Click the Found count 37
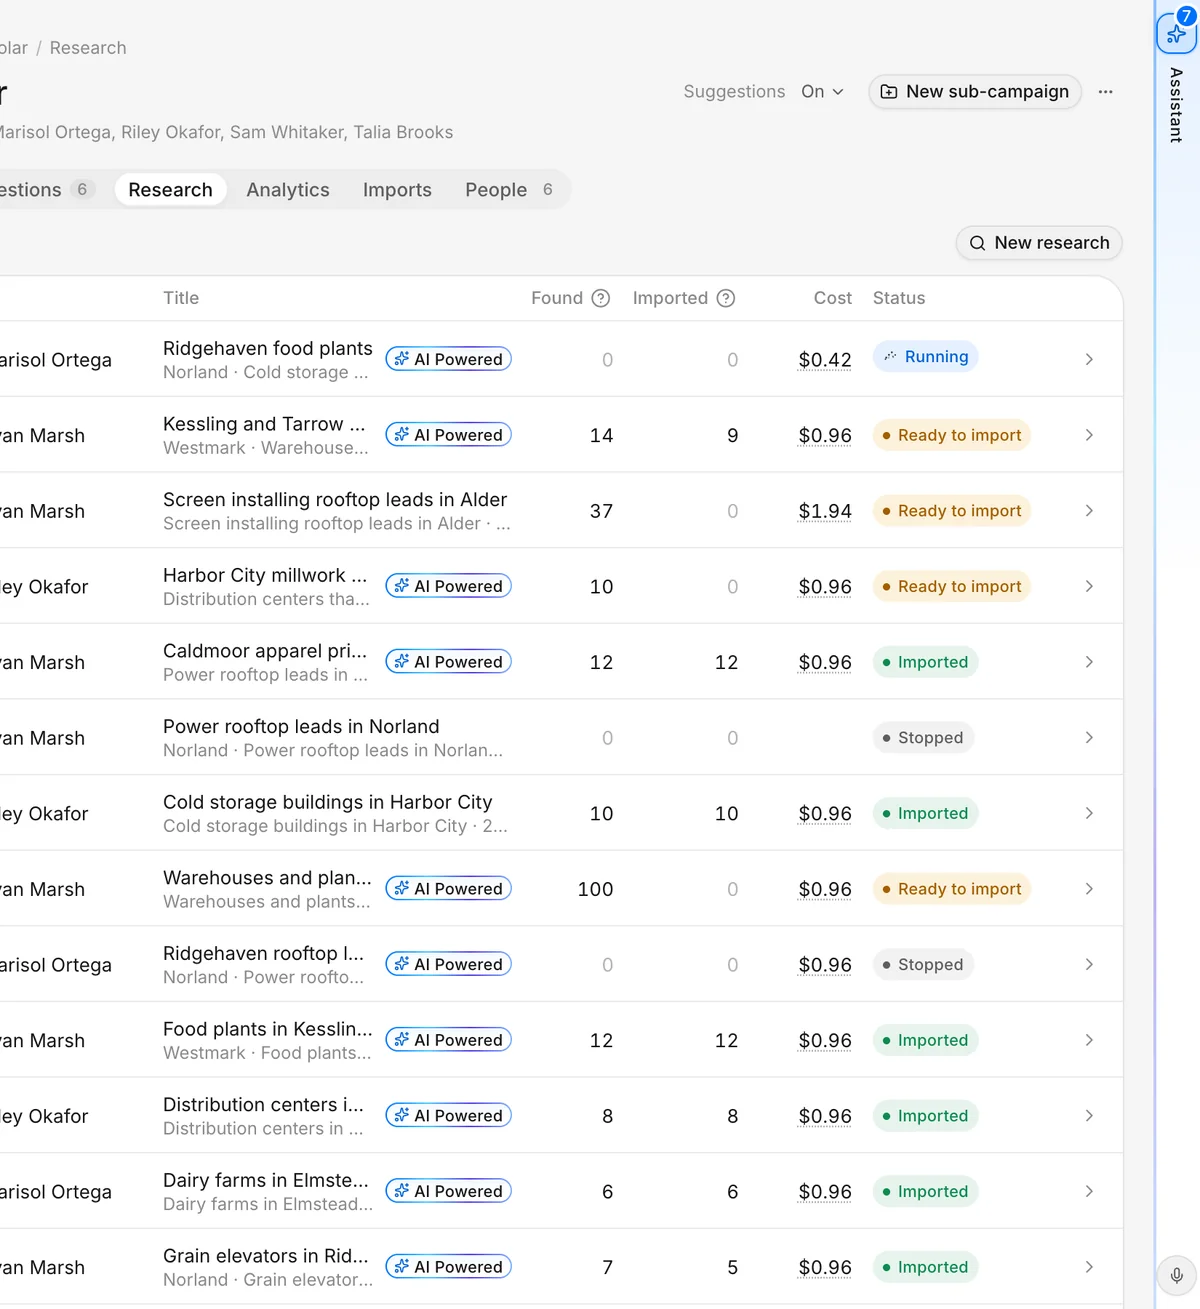Viewport: 1200px width, 1309px height. (x=601, y=511)
